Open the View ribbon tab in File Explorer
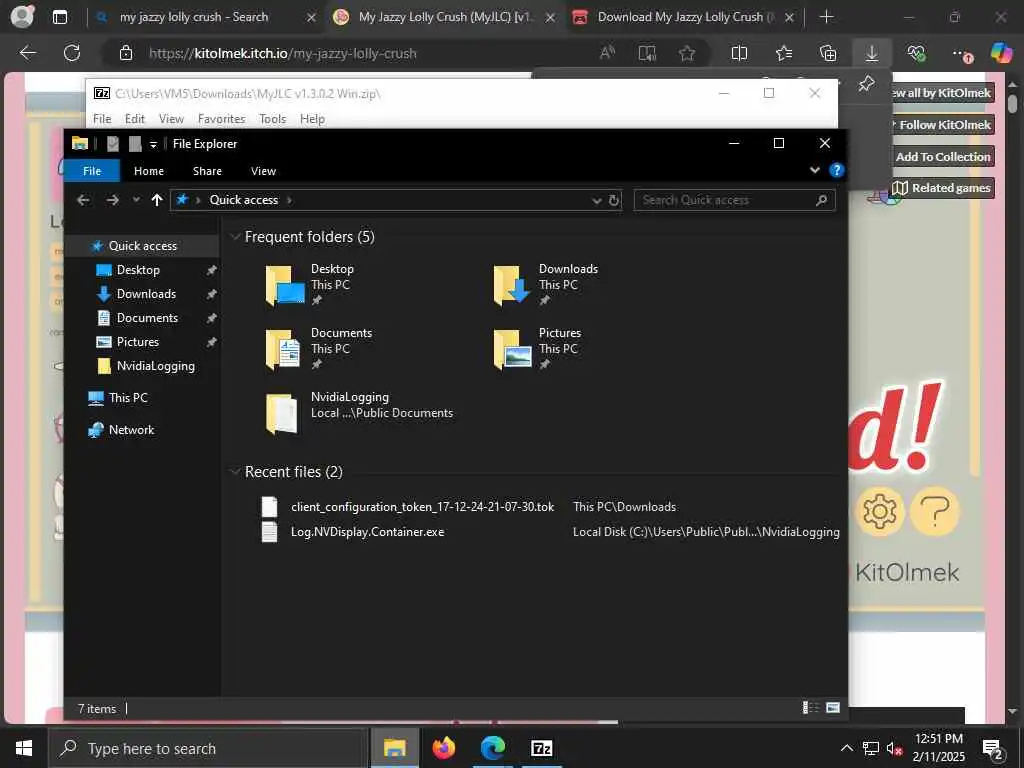This screenshot has height=768, width=1024. pyautogui.click(x=263, y=170)
